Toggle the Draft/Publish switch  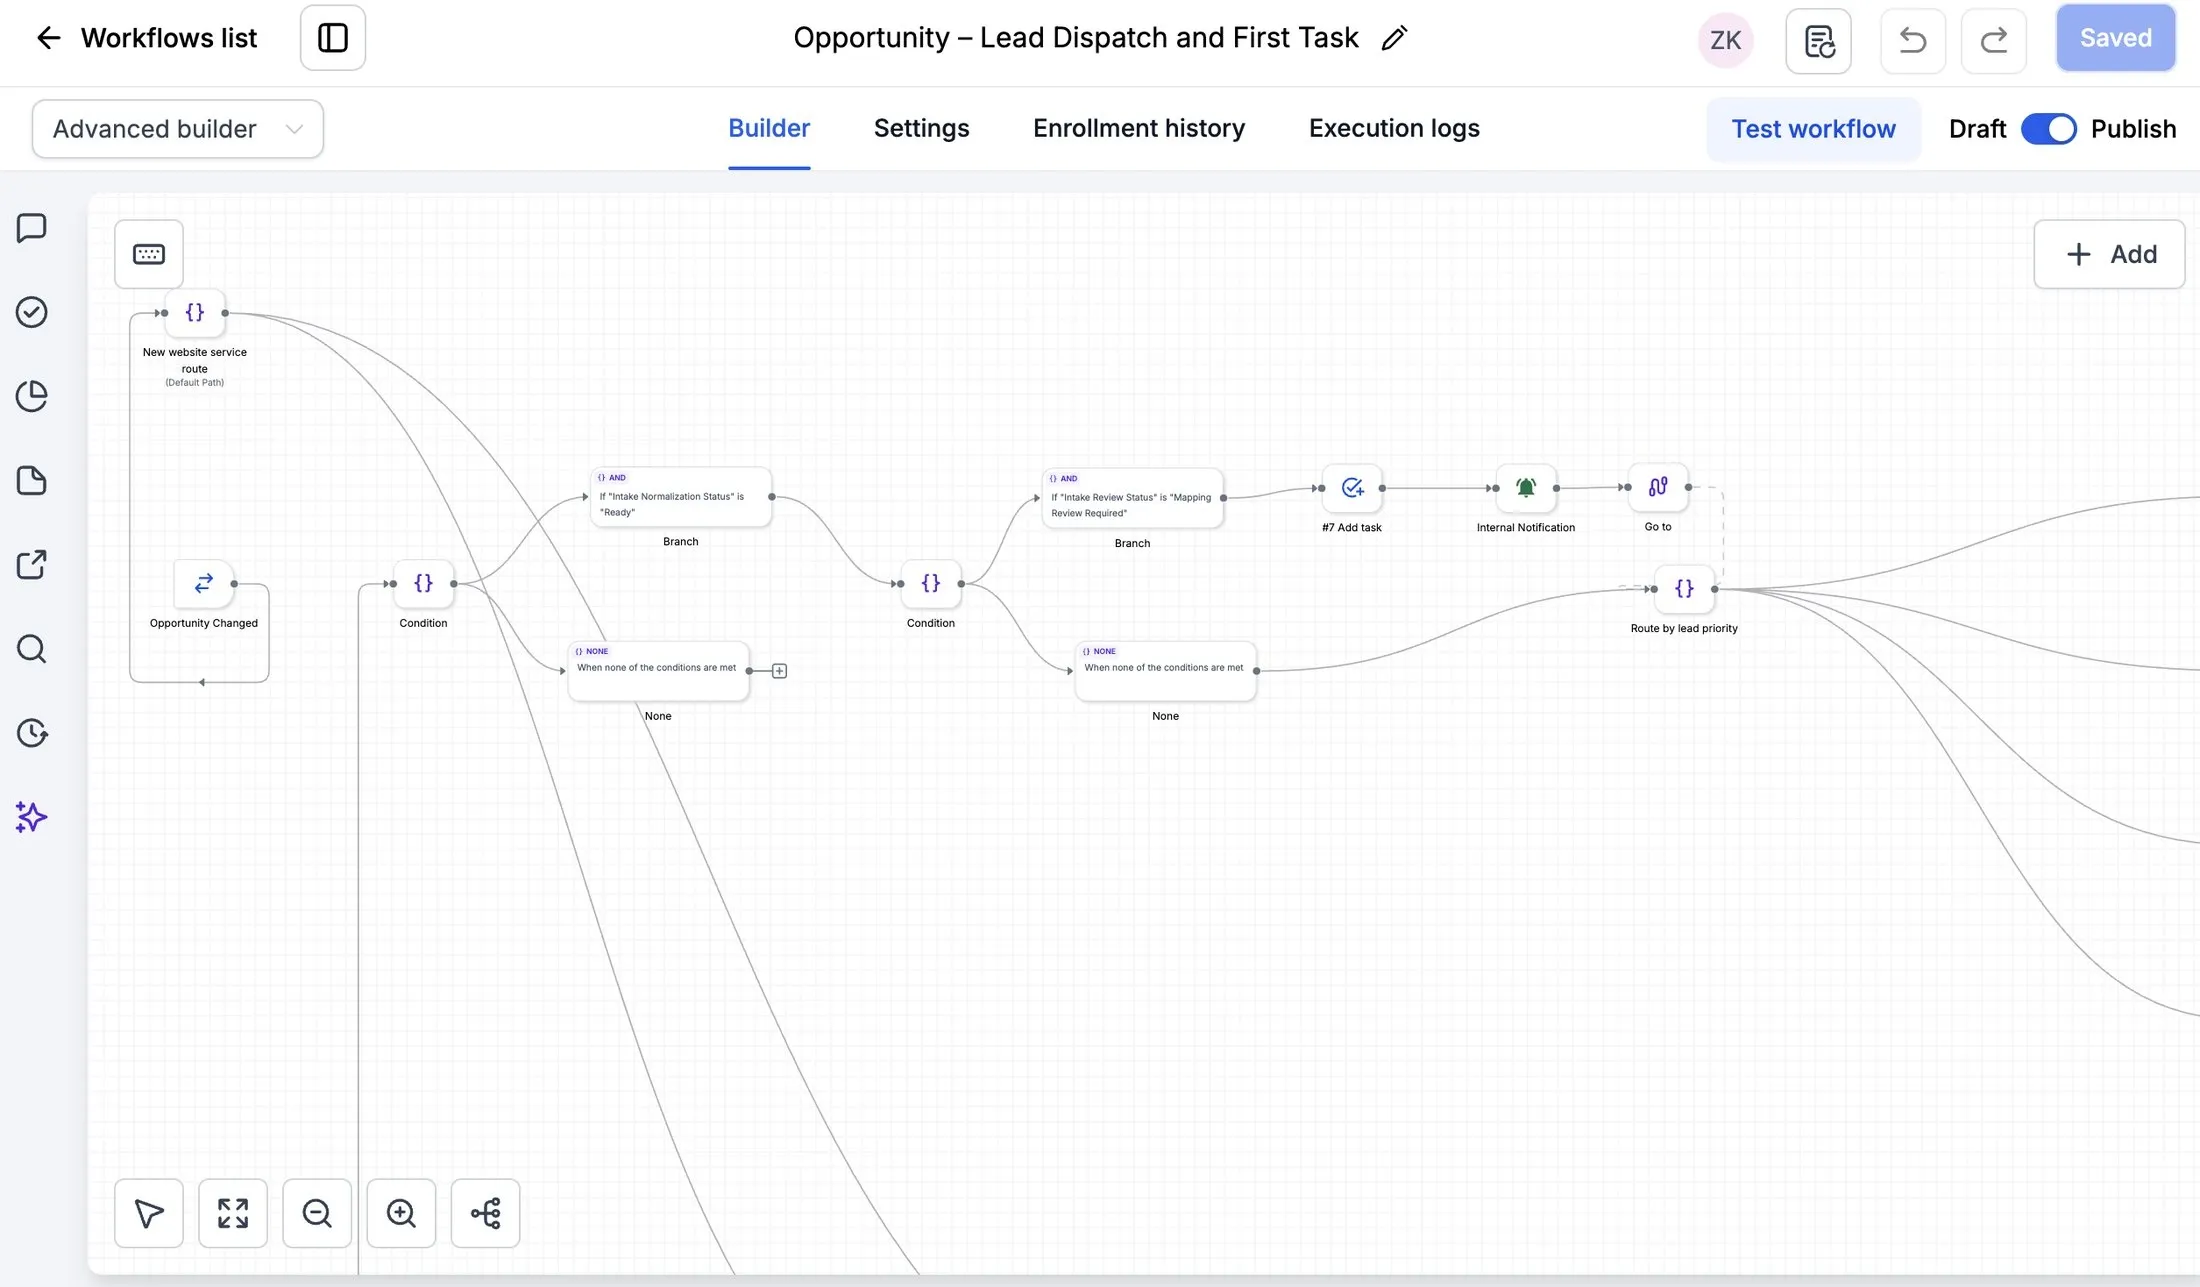[x=2048, y=129]
